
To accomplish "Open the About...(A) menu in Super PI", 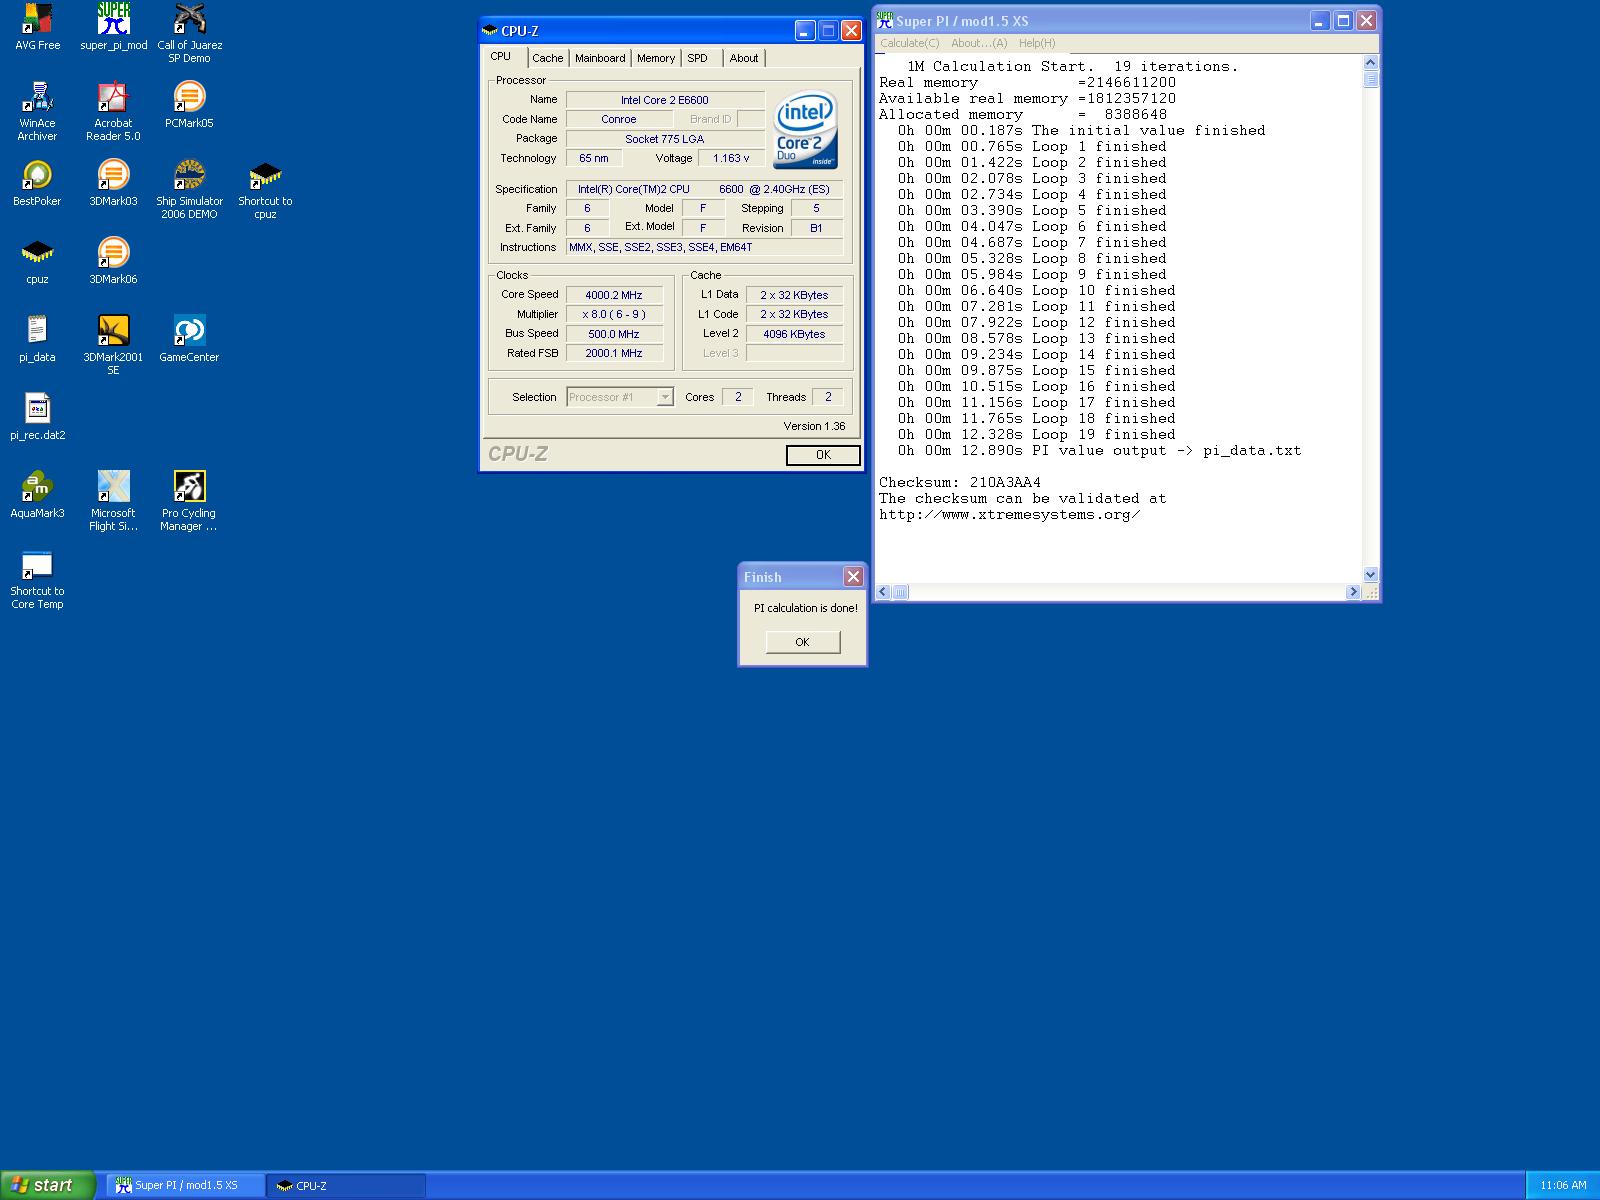I will (x=979, y=43).
